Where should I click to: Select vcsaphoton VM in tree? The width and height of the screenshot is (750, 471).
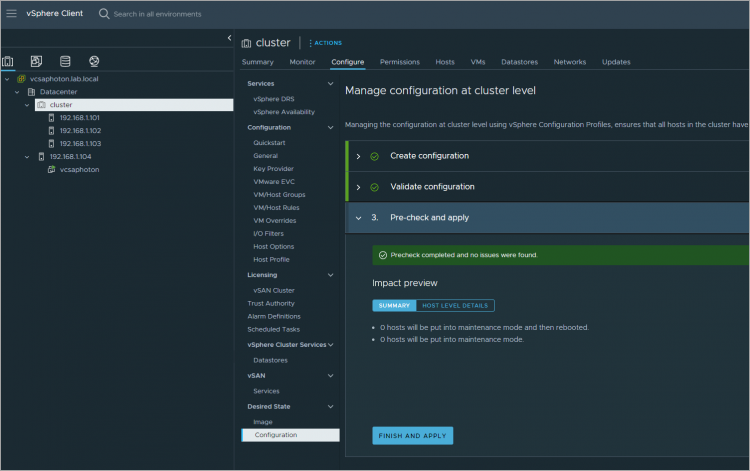79,169
